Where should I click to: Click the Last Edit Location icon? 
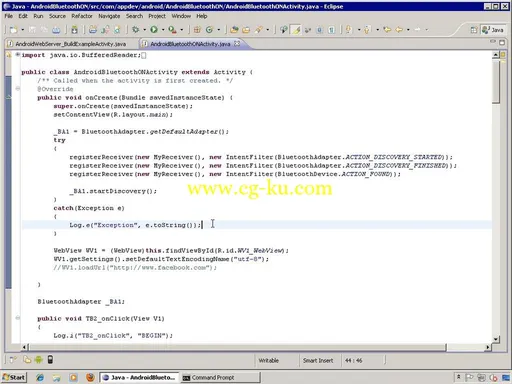point(387,30)
